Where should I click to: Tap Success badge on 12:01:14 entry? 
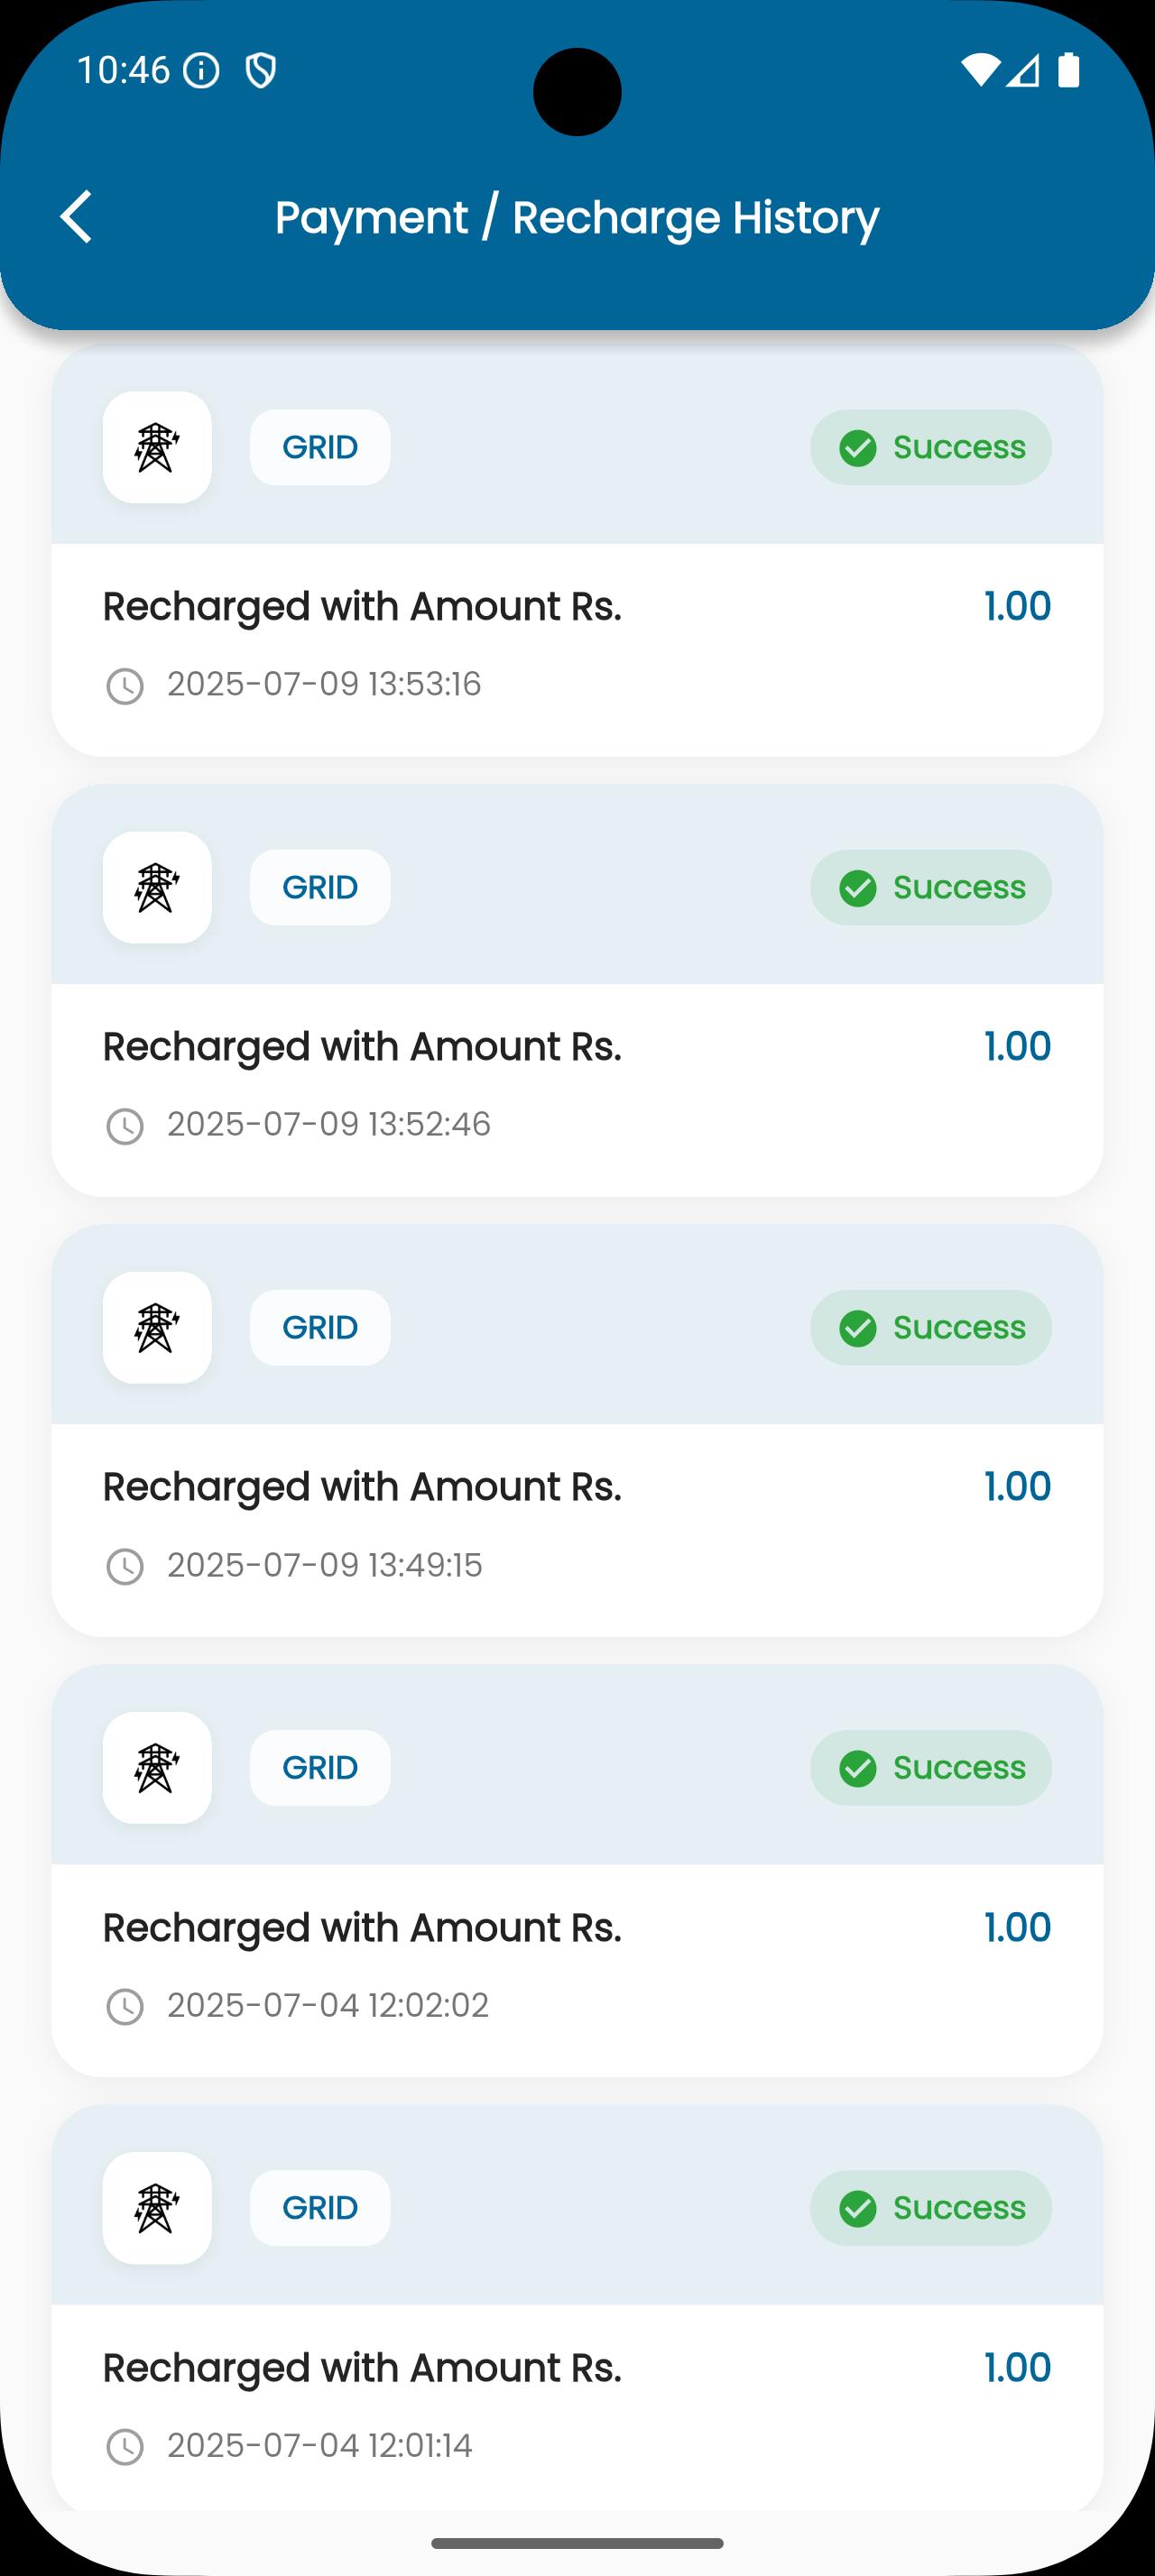pyautogui.click(x=931, y=2207)
